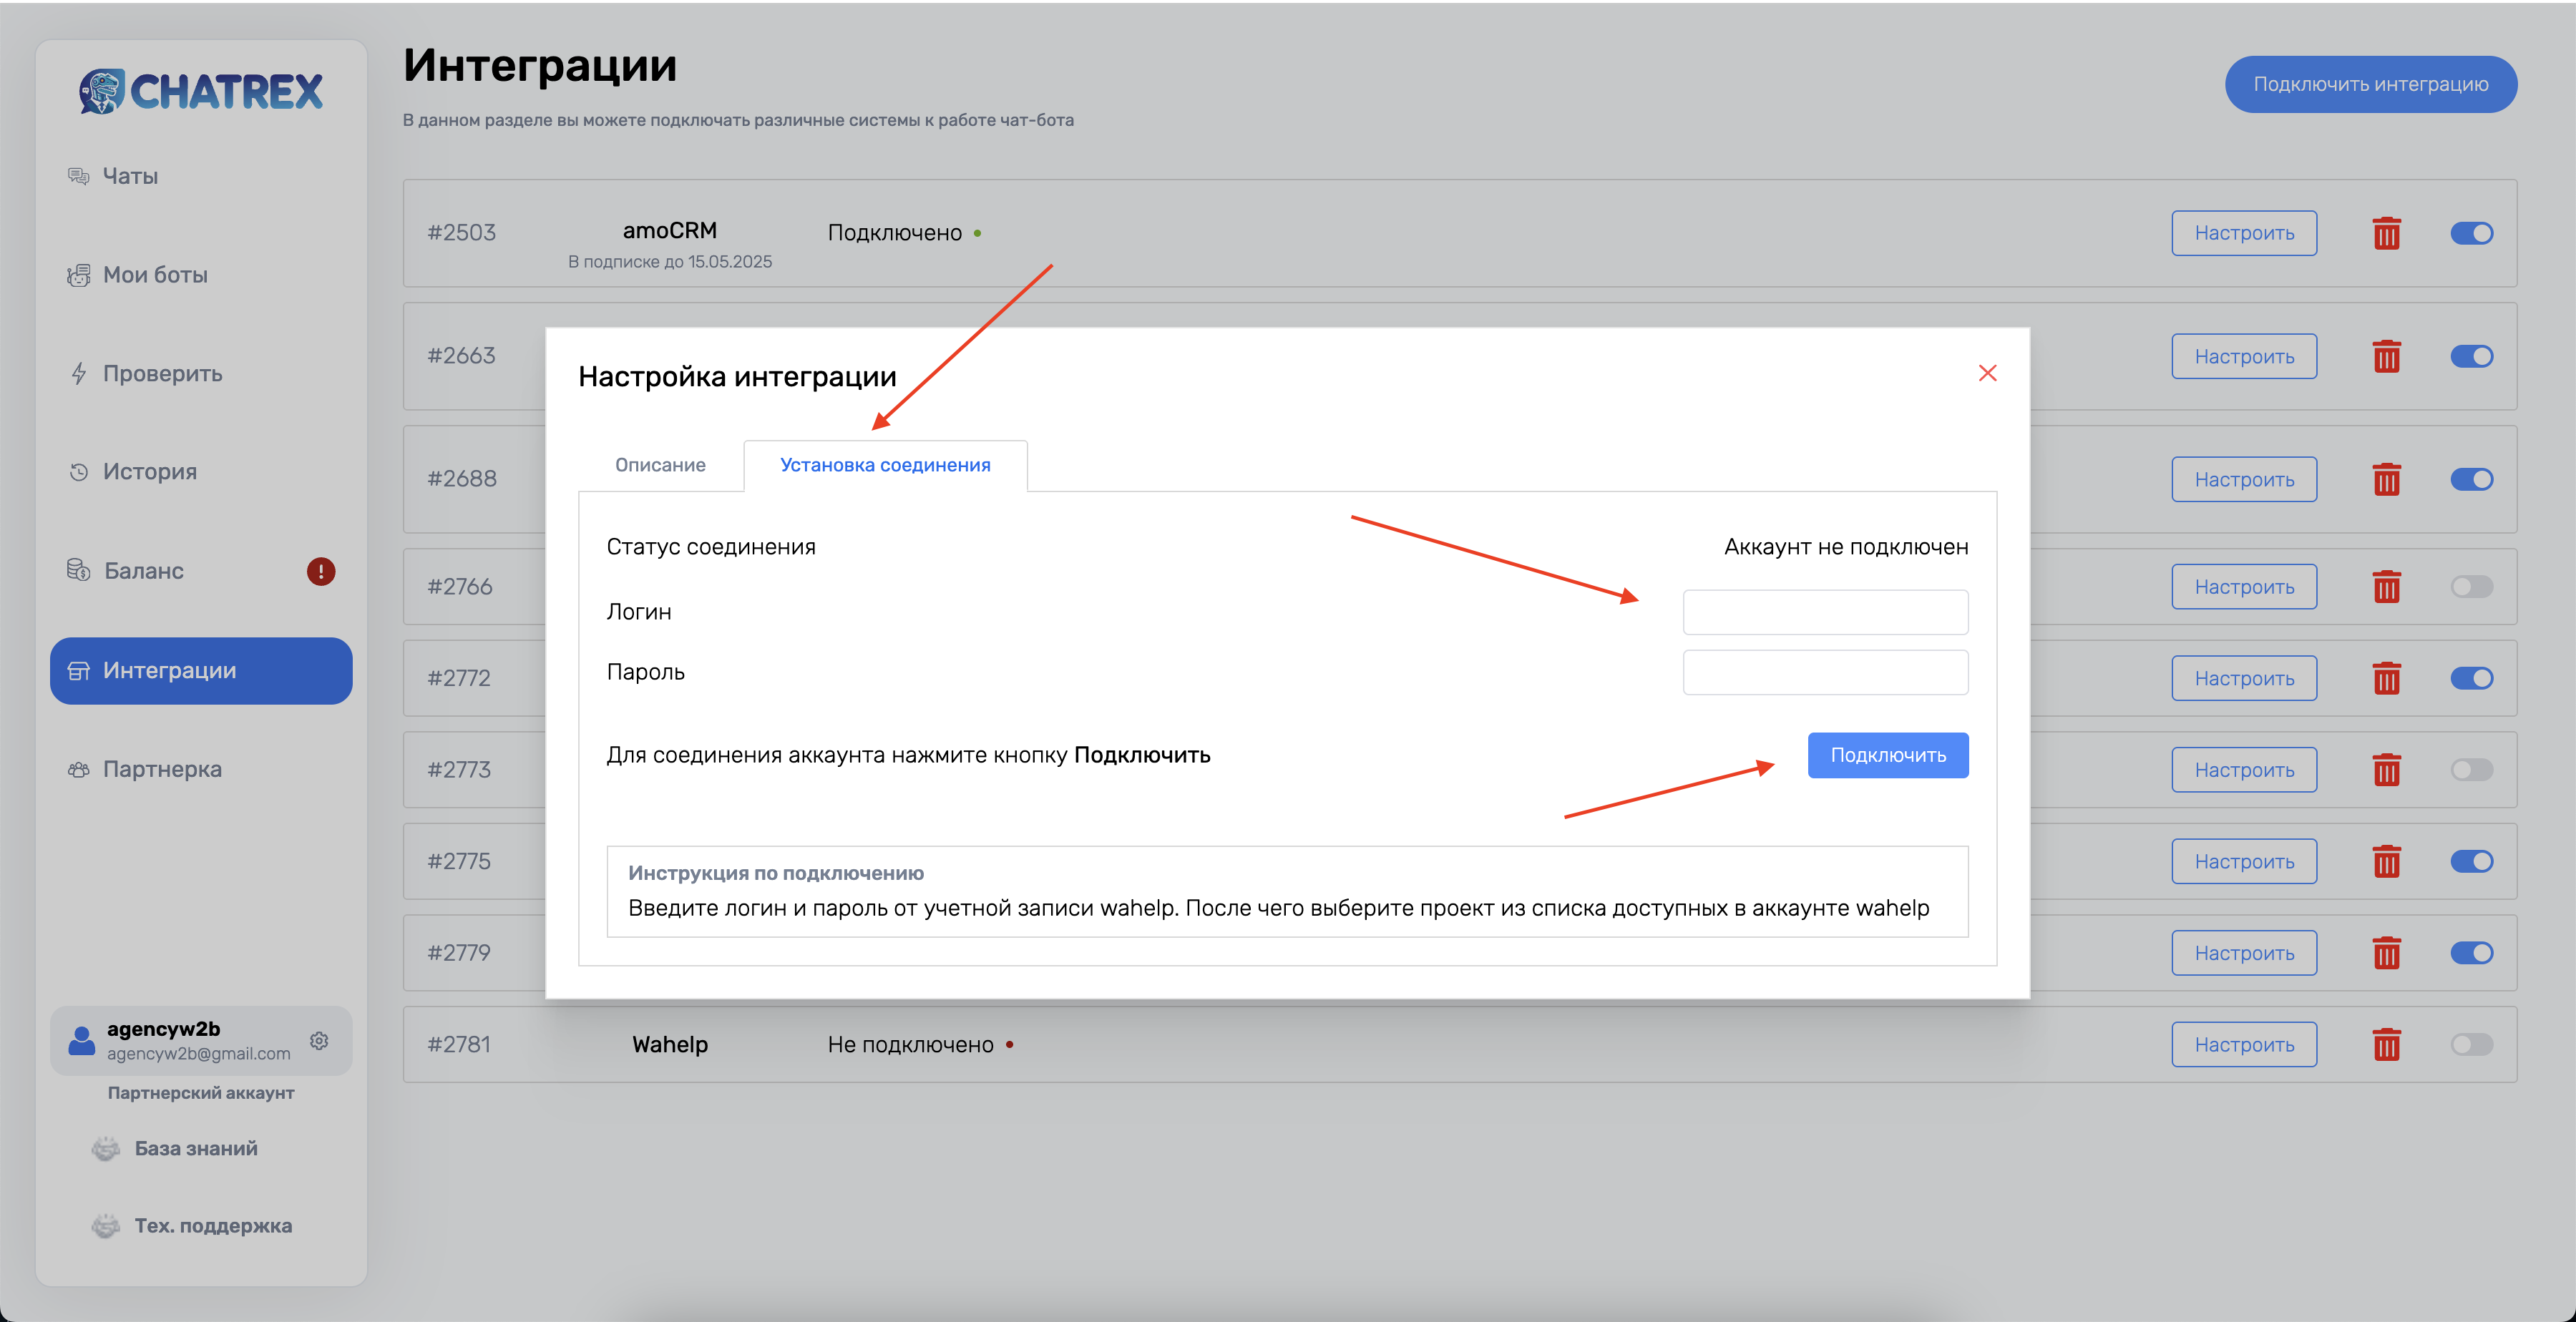Focus the Пароль input field
The image size is (2576, 1322).
[1825, 672]
